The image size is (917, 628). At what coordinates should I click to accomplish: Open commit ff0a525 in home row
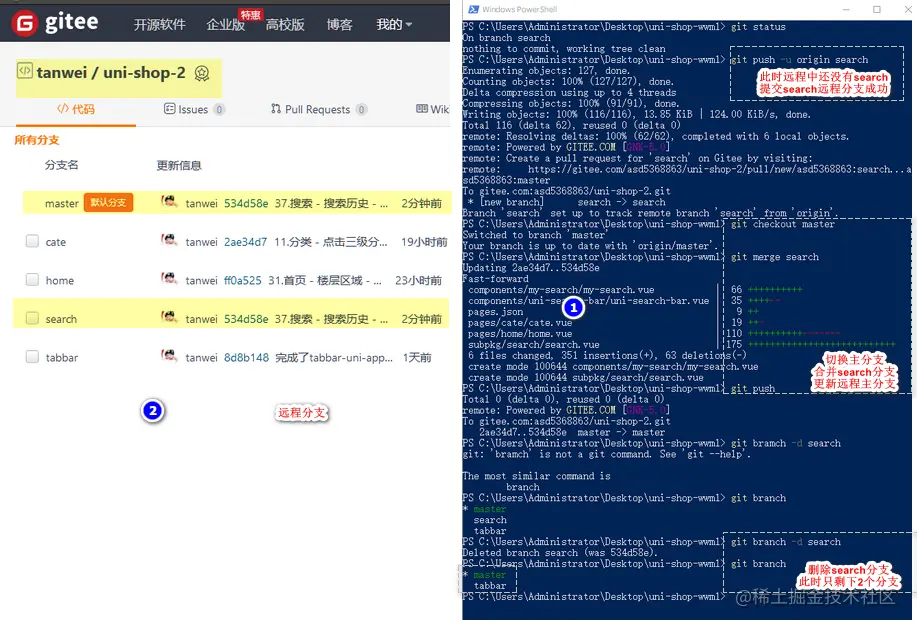pyautogui.click(x=243, y=281)
